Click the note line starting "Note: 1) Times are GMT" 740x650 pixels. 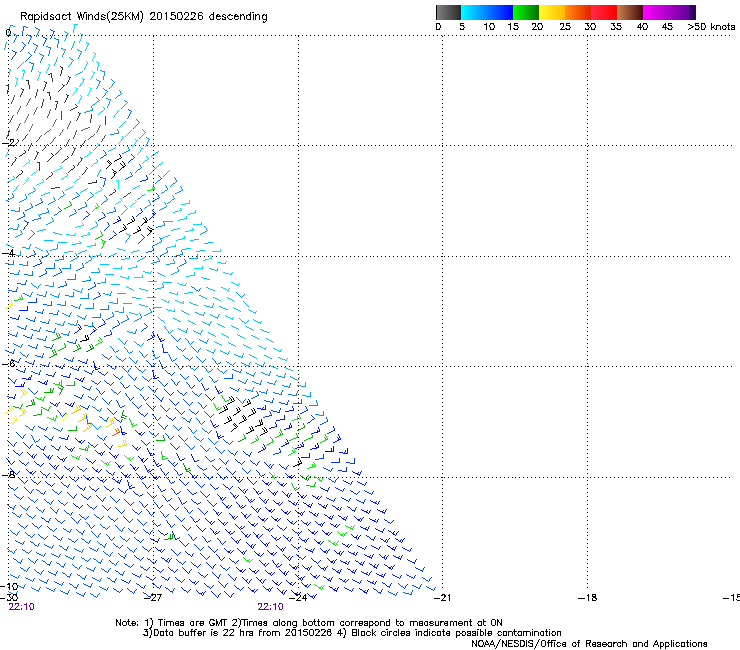pyautogui.click(x=309, y=623)
